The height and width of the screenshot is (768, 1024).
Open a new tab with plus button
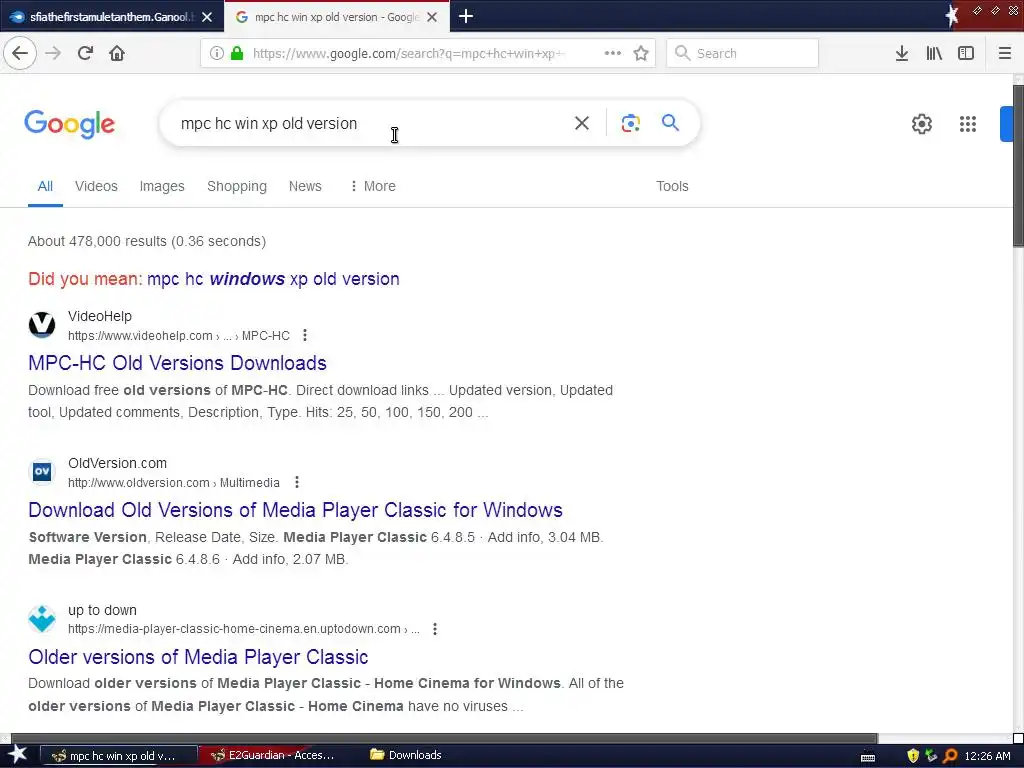pos(466,16)
